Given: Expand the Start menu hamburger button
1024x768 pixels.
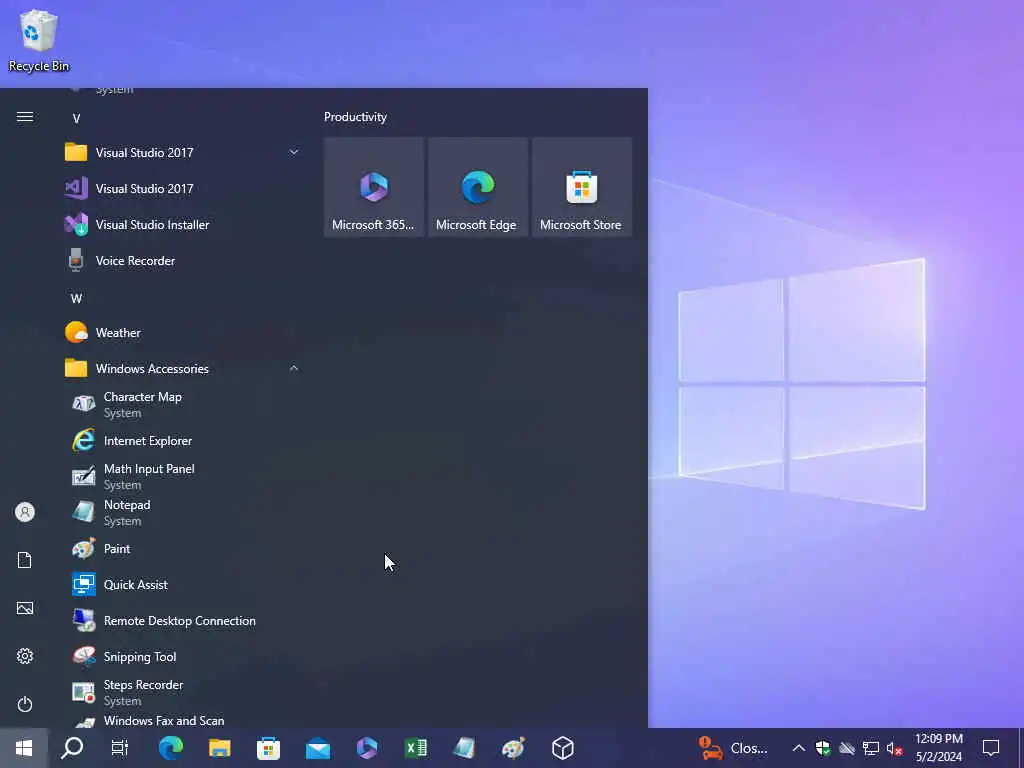Looking at the screenshot, I should click(25, 117).
